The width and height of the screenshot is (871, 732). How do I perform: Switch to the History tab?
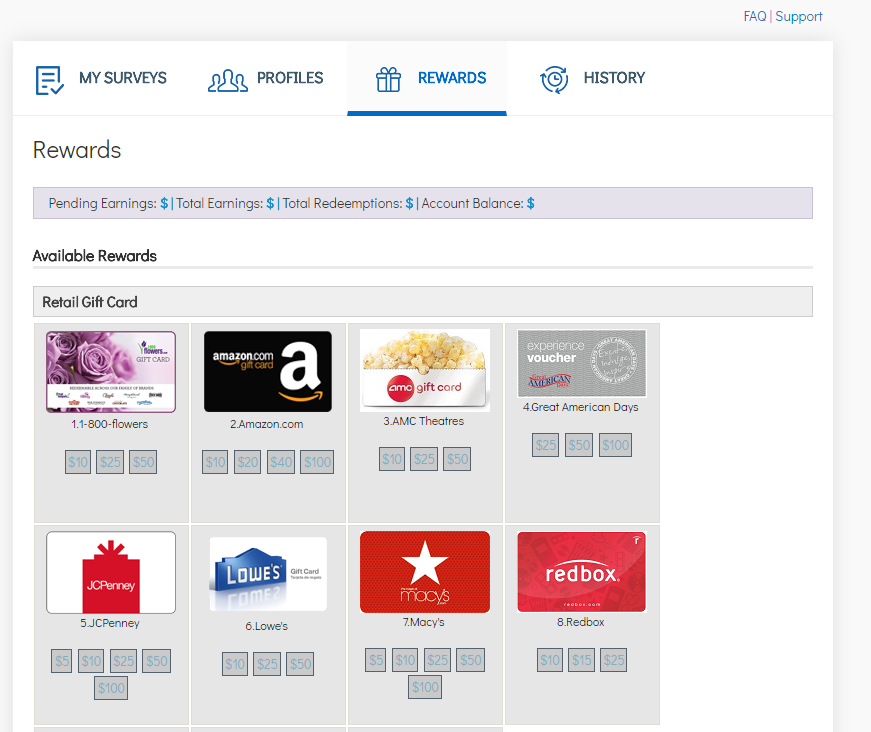pyautogui.click(x=614, y=78)
